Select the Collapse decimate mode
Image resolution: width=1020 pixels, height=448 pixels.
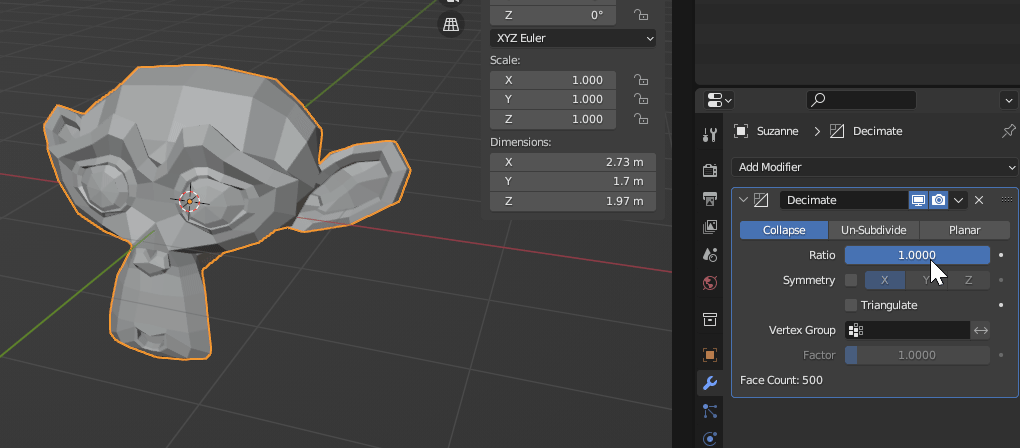784,230
